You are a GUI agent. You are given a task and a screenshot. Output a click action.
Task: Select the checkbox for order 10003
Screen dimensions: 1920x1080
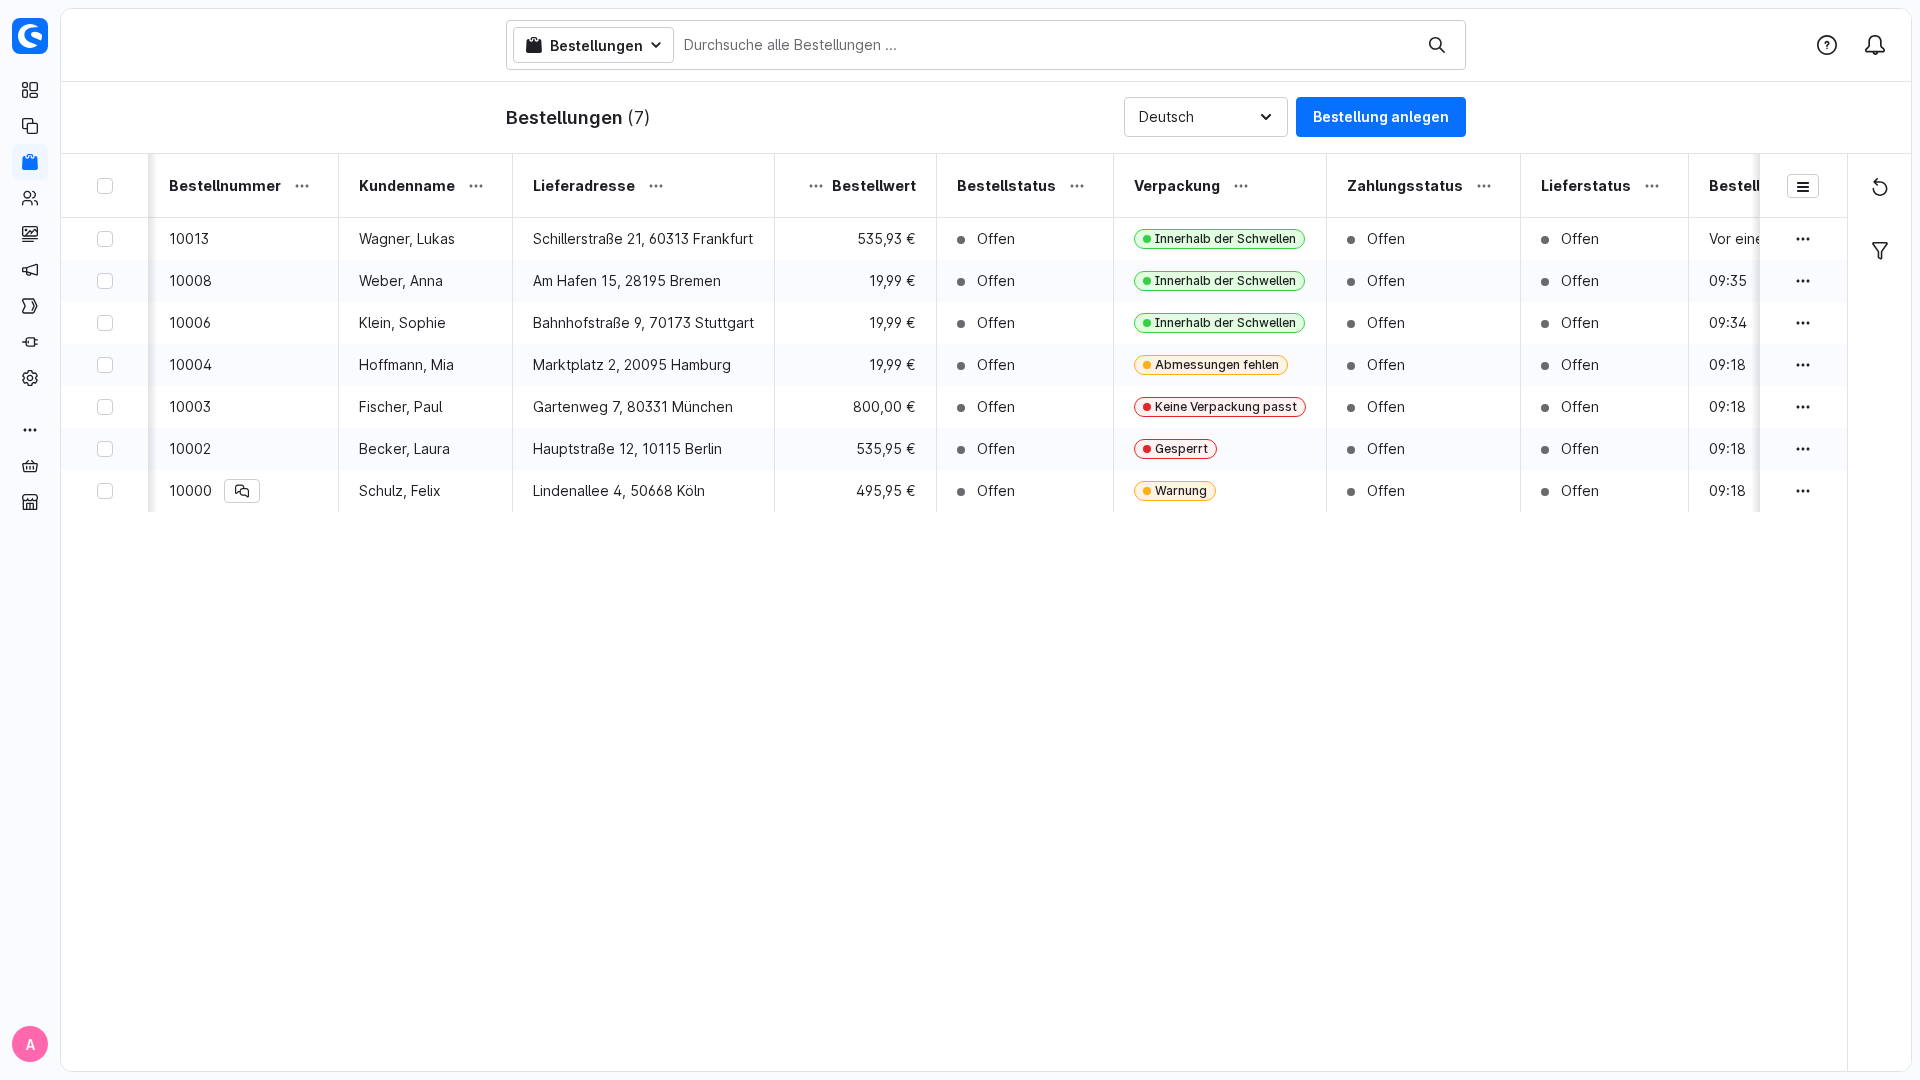105,407
